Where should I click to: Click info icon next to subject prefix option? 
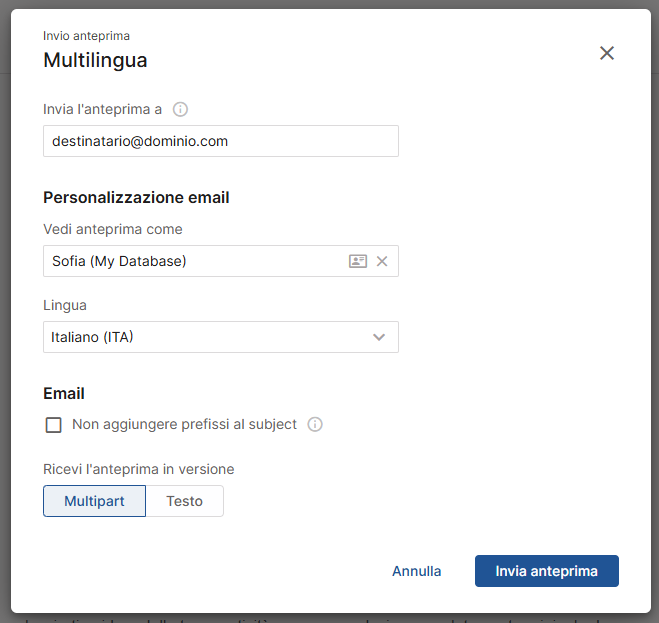pyautogui.click(x=315, y=424)
